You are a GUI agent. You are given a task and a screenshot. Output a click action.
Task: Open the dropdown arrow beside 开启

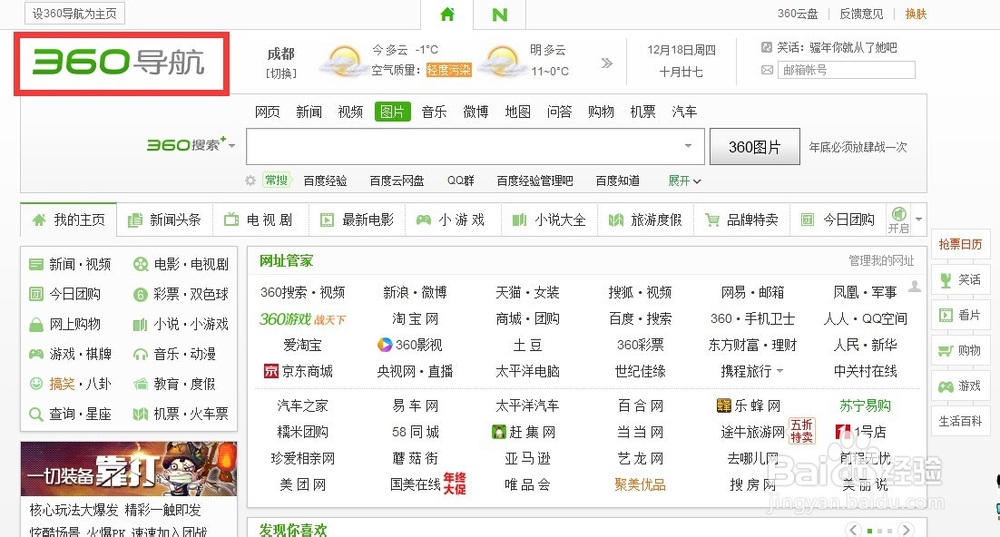point(918,219)
